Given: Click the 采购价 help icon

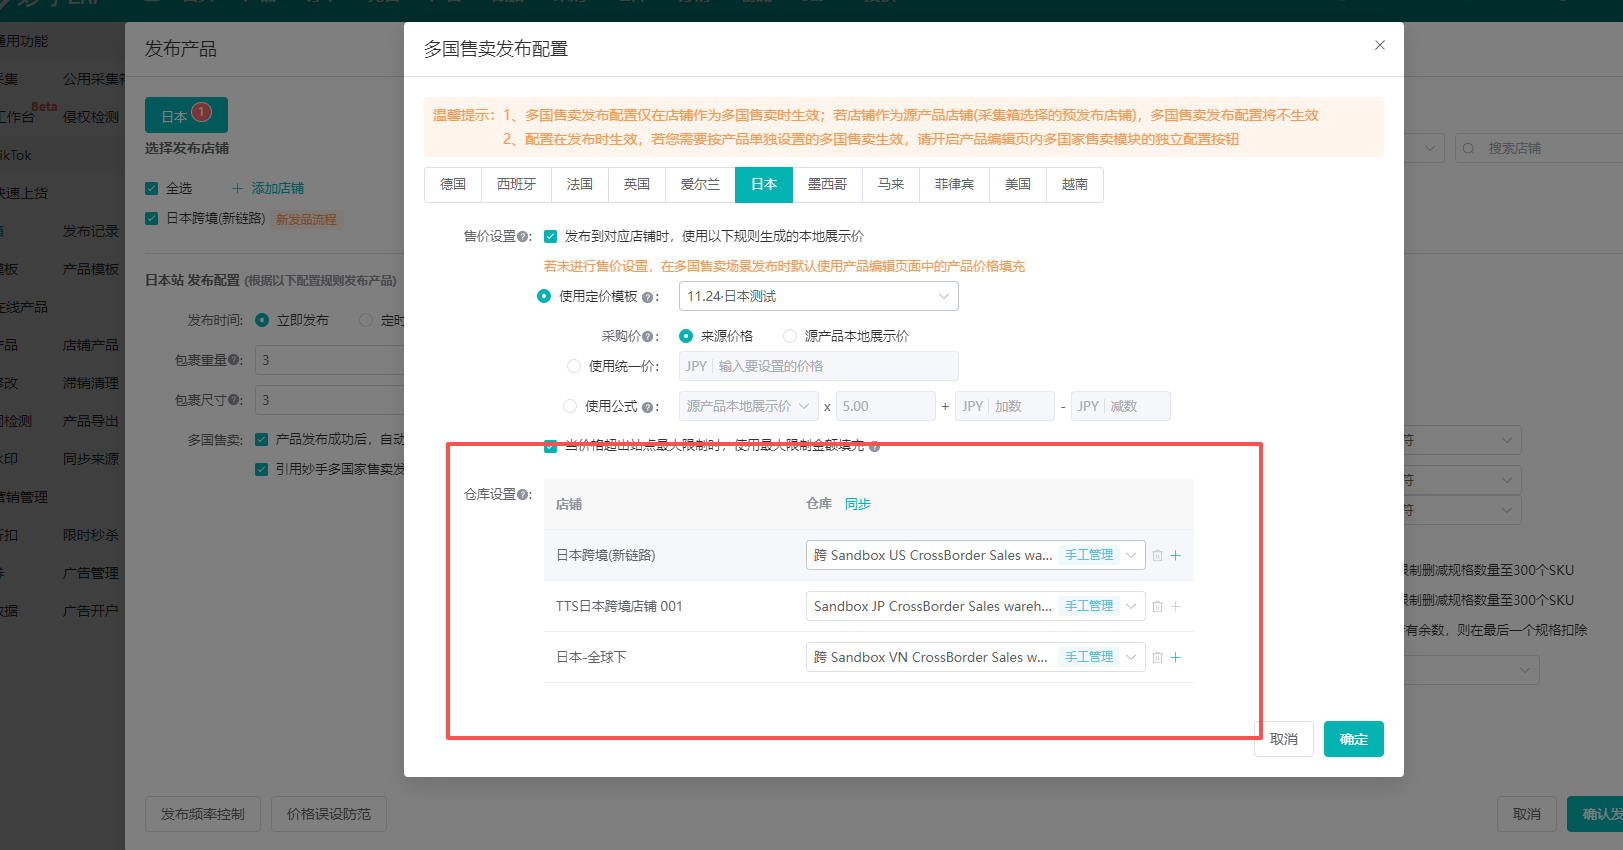Looking at the screenshot, I should point(648,337).
